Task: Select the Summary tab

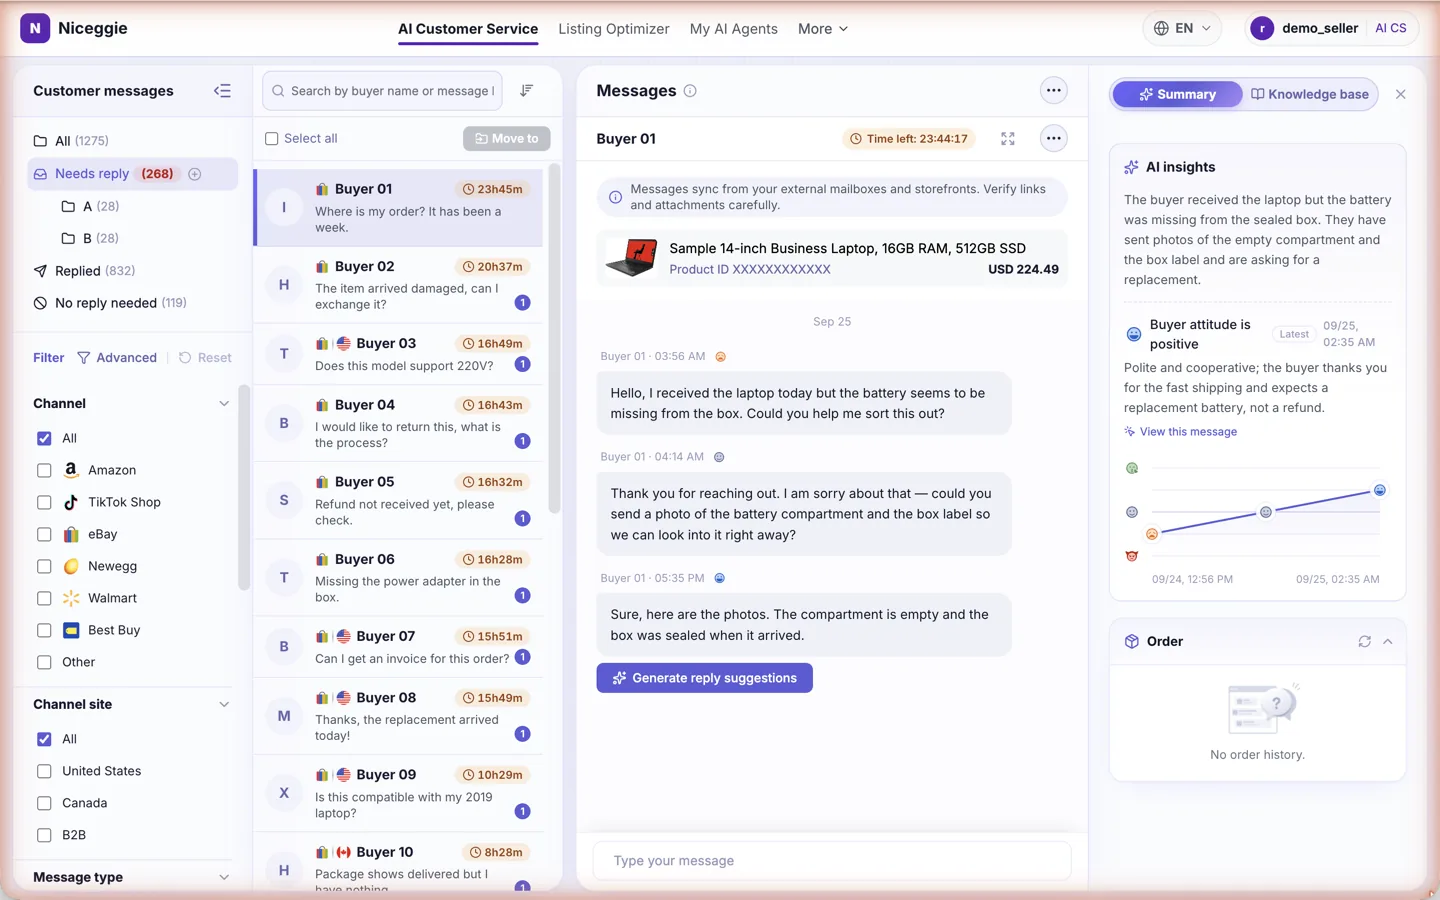Action: (1177, 94)
